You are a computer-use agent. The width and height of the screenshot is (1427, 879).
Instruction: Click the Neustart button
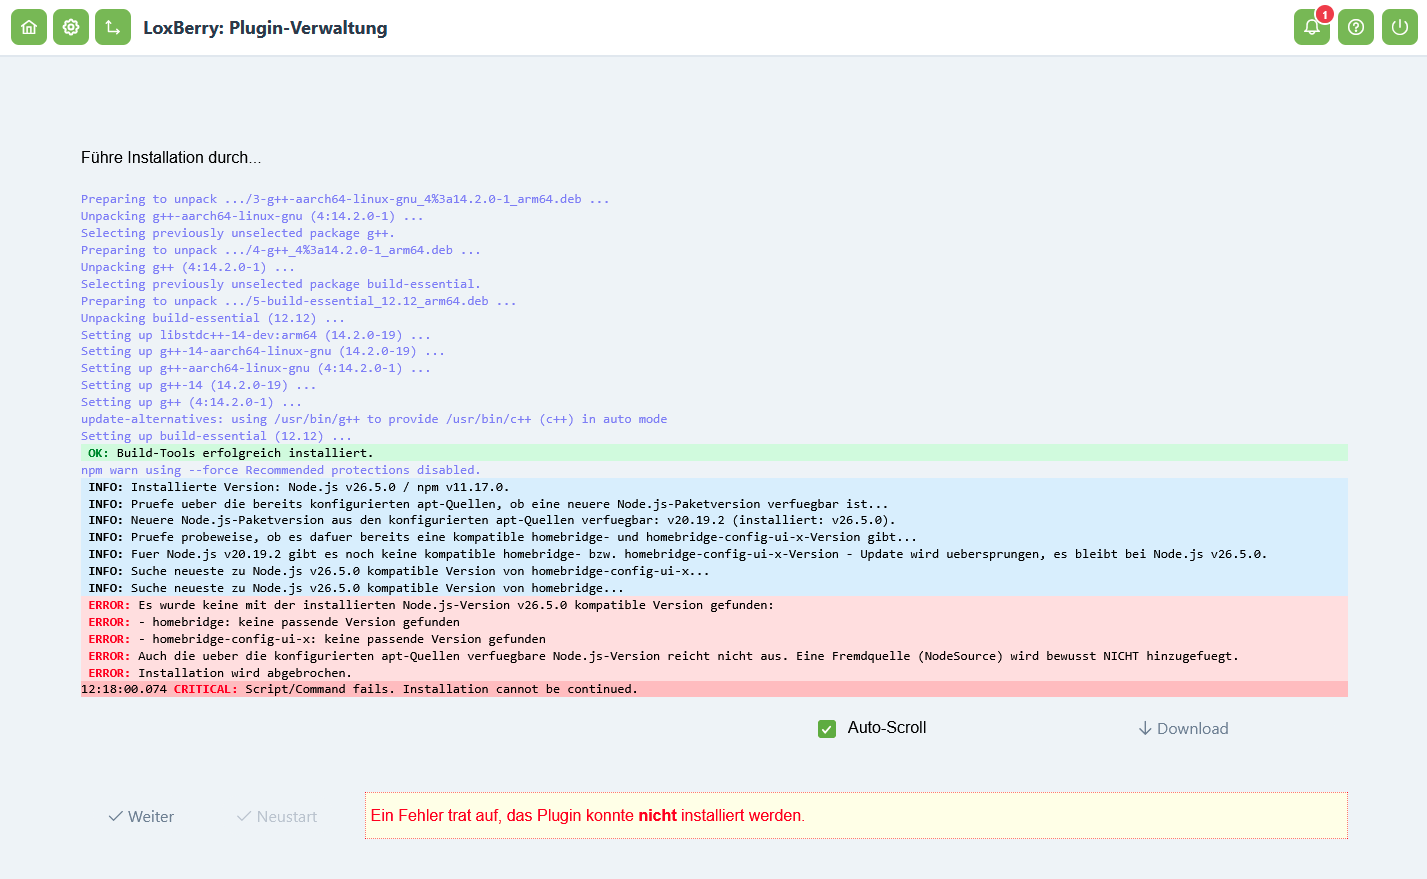pos(277,817)
